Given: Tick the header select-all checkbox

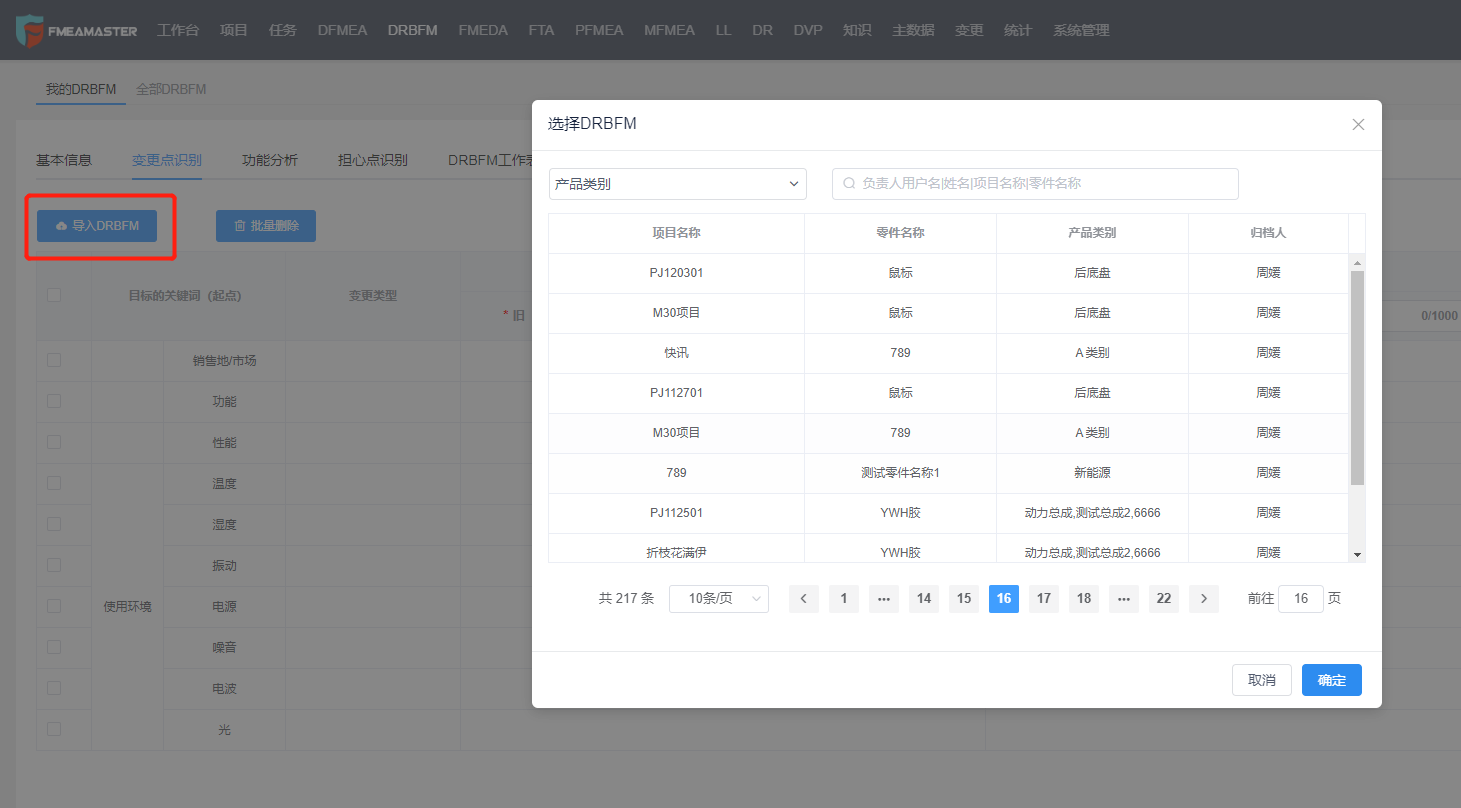Looking at the screenshot, I should 54,295.
